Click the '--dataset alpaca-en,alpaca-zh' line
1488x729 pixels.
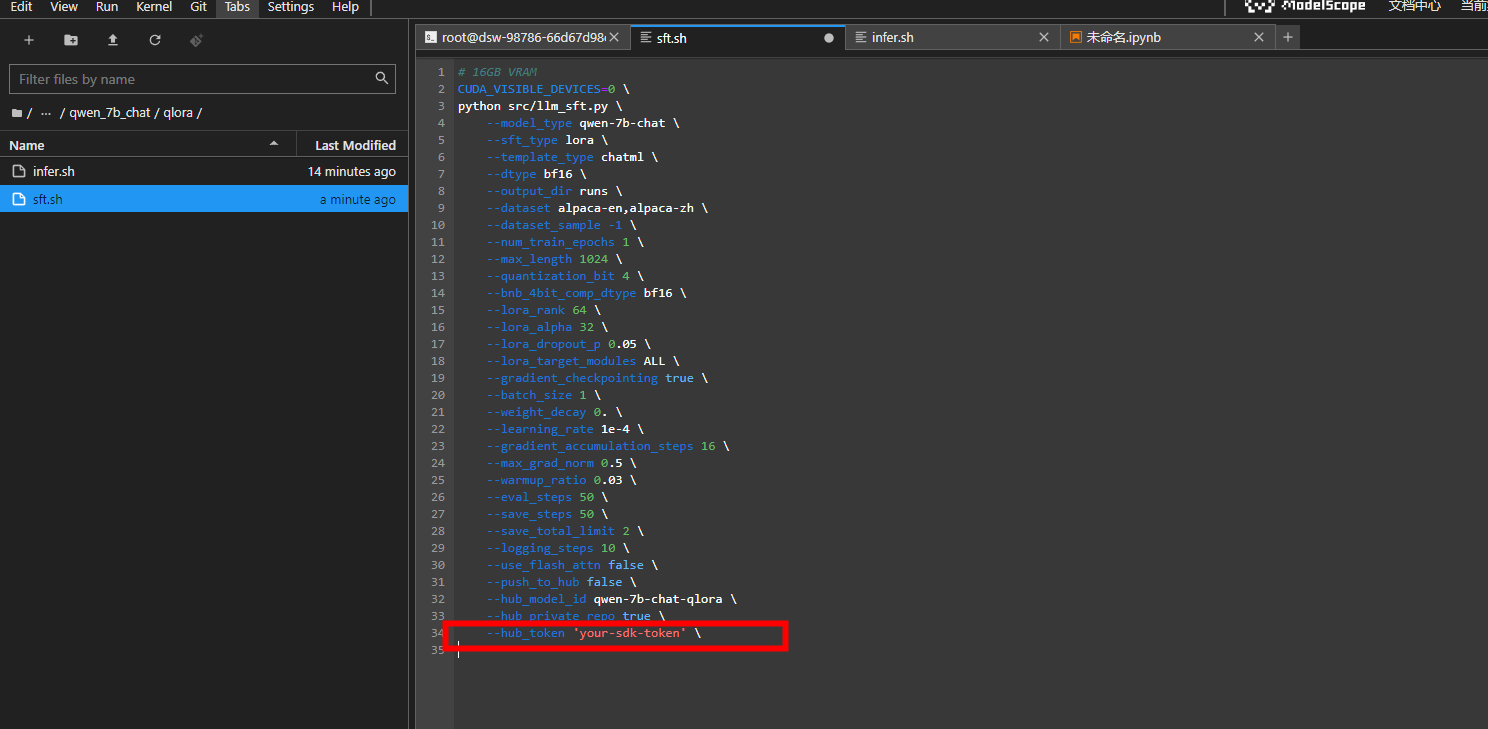[597, 208]
